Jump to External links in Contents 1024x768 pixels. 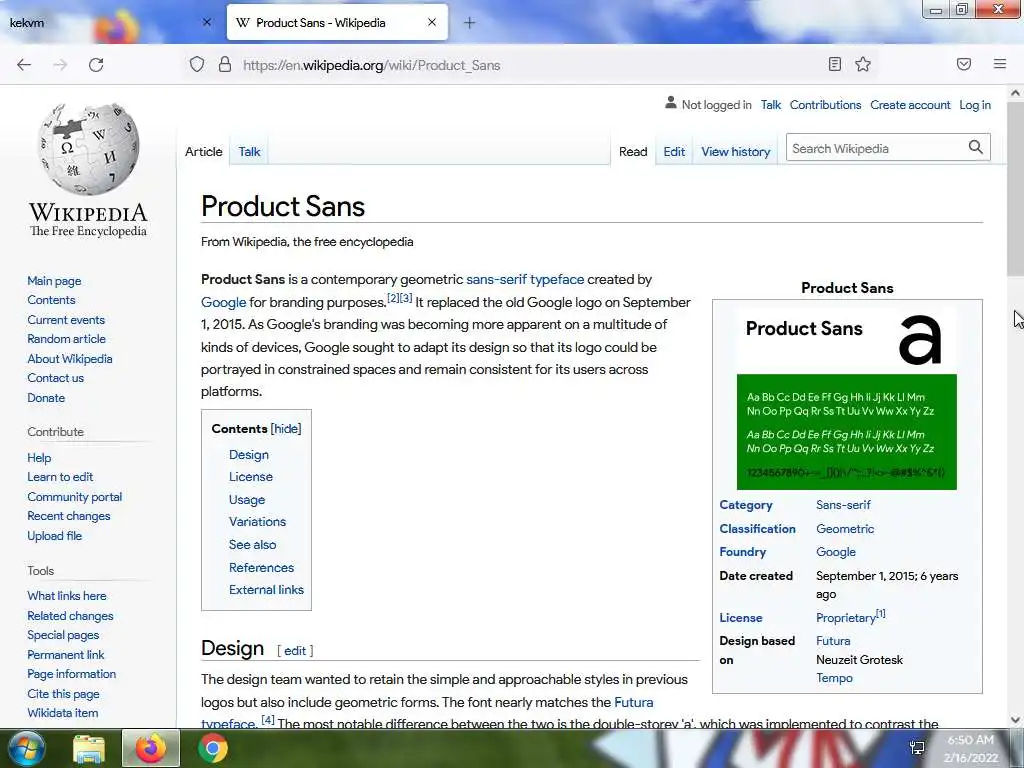[x=266, y=590]
